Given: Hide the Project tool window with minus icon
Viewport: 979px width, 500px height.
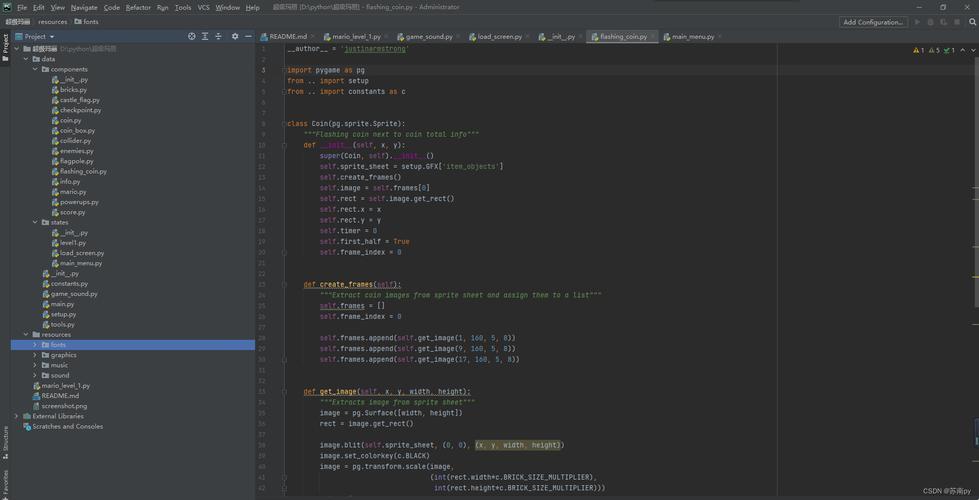Looking at the screenshot, I should pyautogui.click(x=248, y=36).
